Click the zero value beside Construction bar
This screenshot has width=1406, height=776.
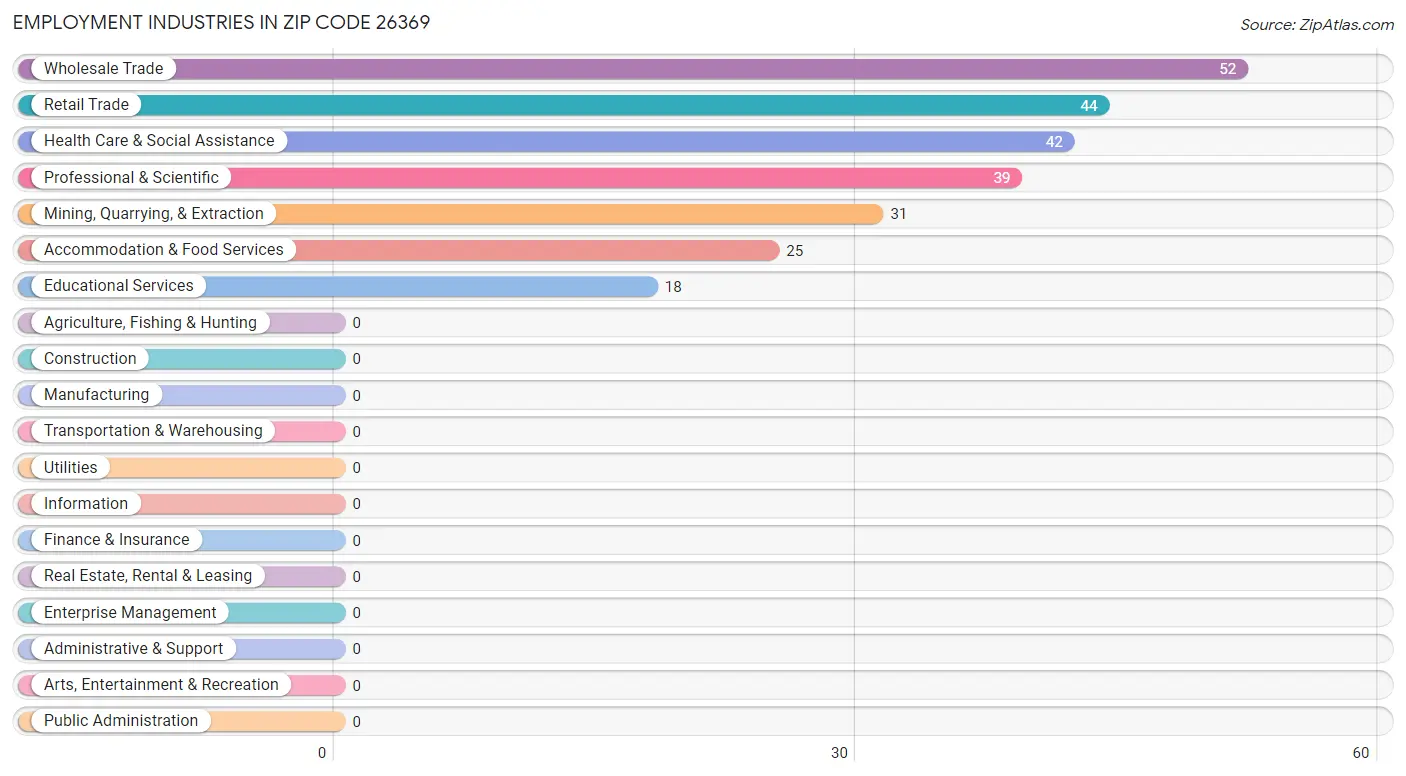coord(356,359)
